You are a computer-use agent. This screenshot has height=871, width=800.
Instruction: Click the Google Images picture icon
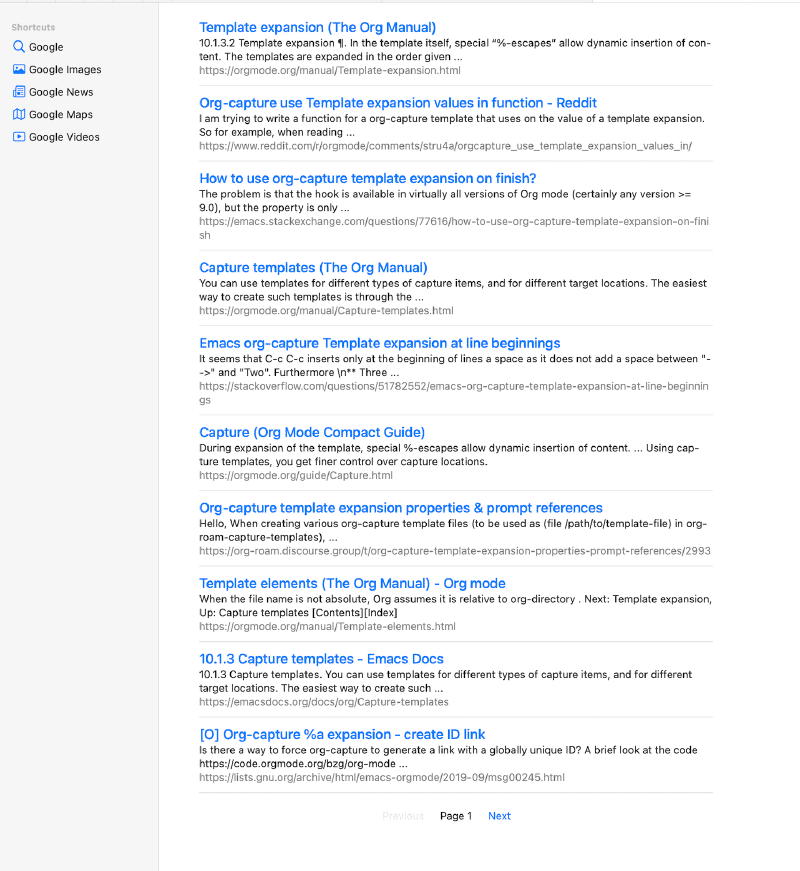pos(19,70)
